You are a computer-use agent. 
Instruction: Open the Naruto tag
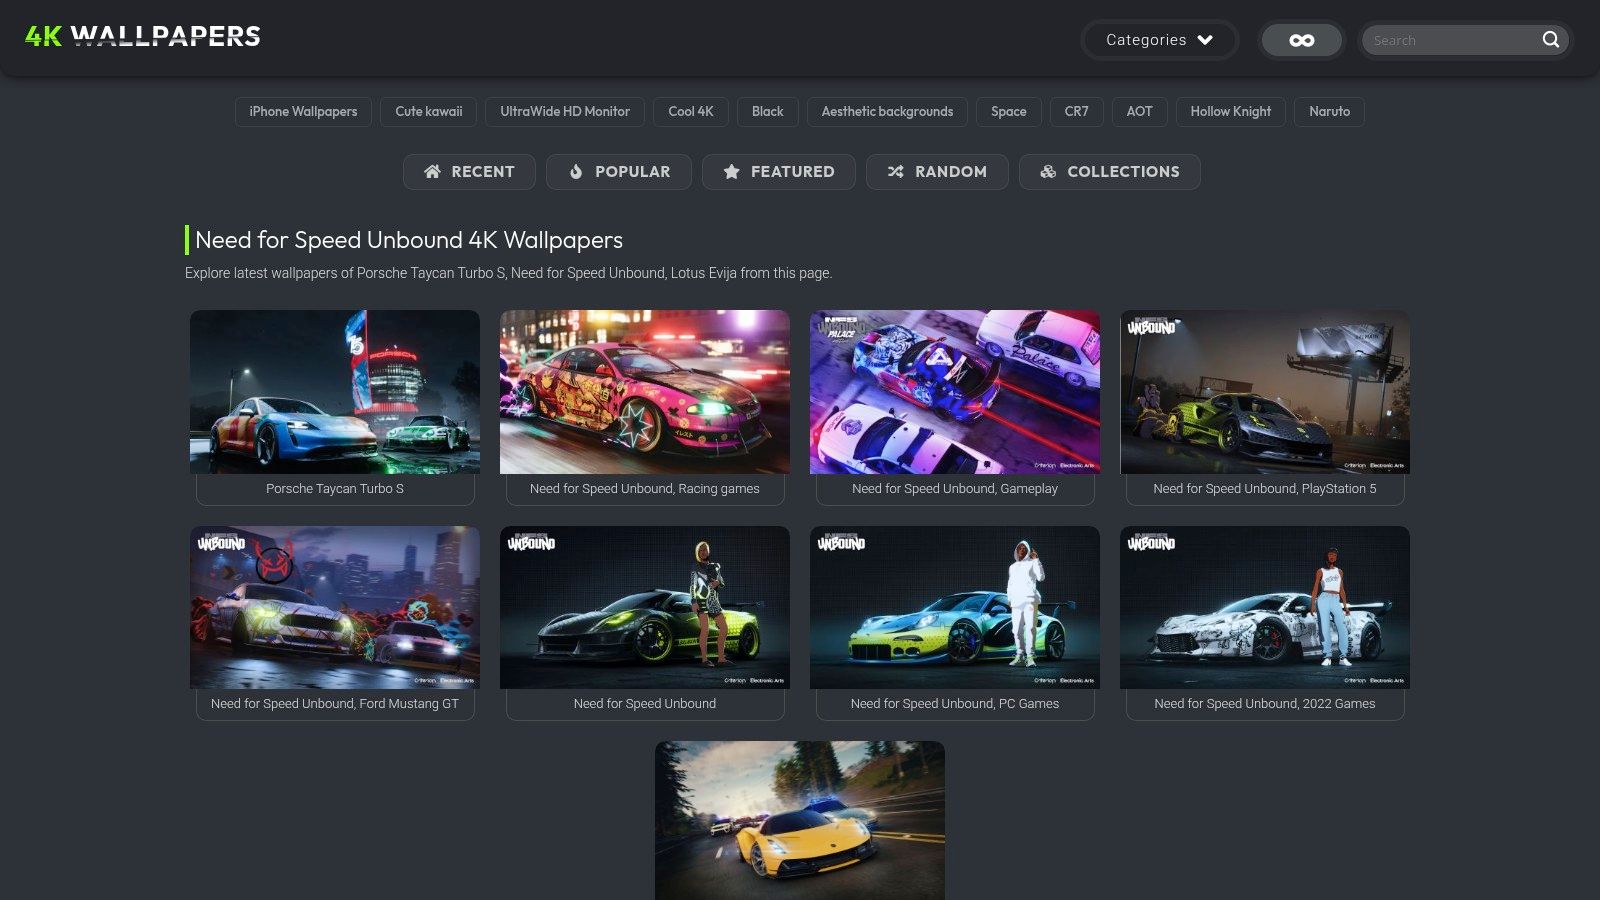1329,112
